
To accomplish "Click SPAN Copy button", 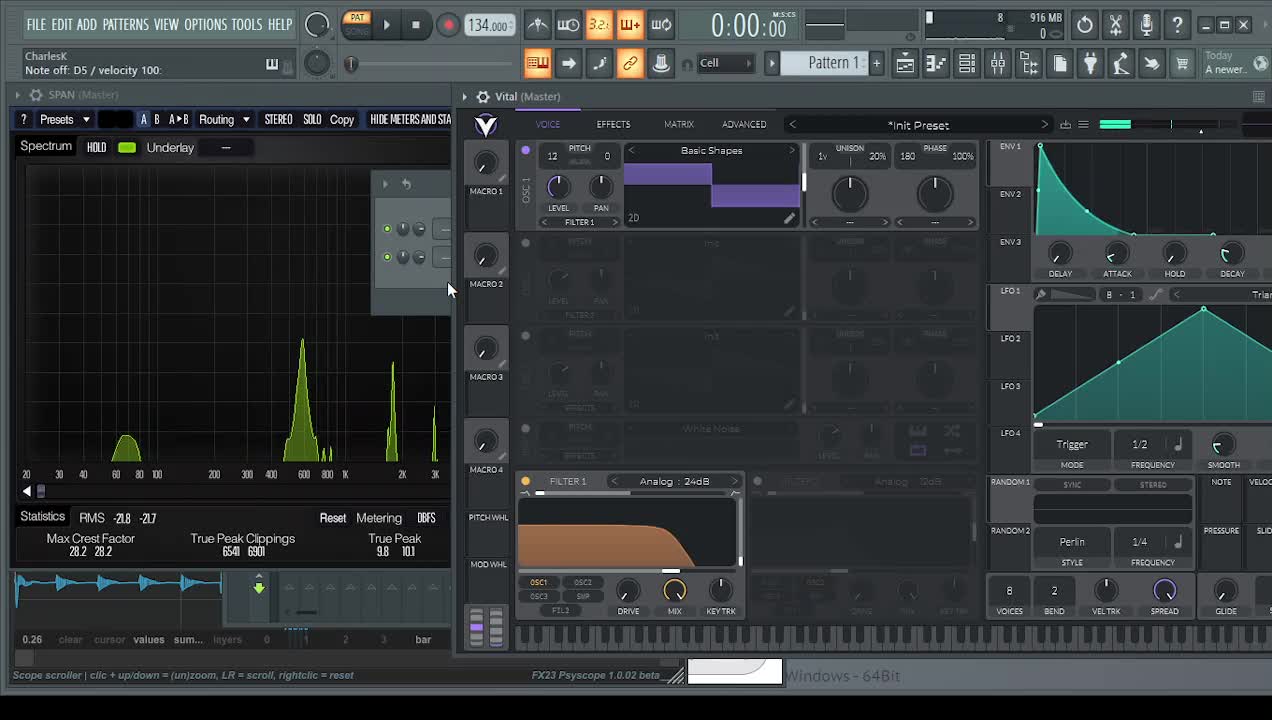I will tap(342, 119).
